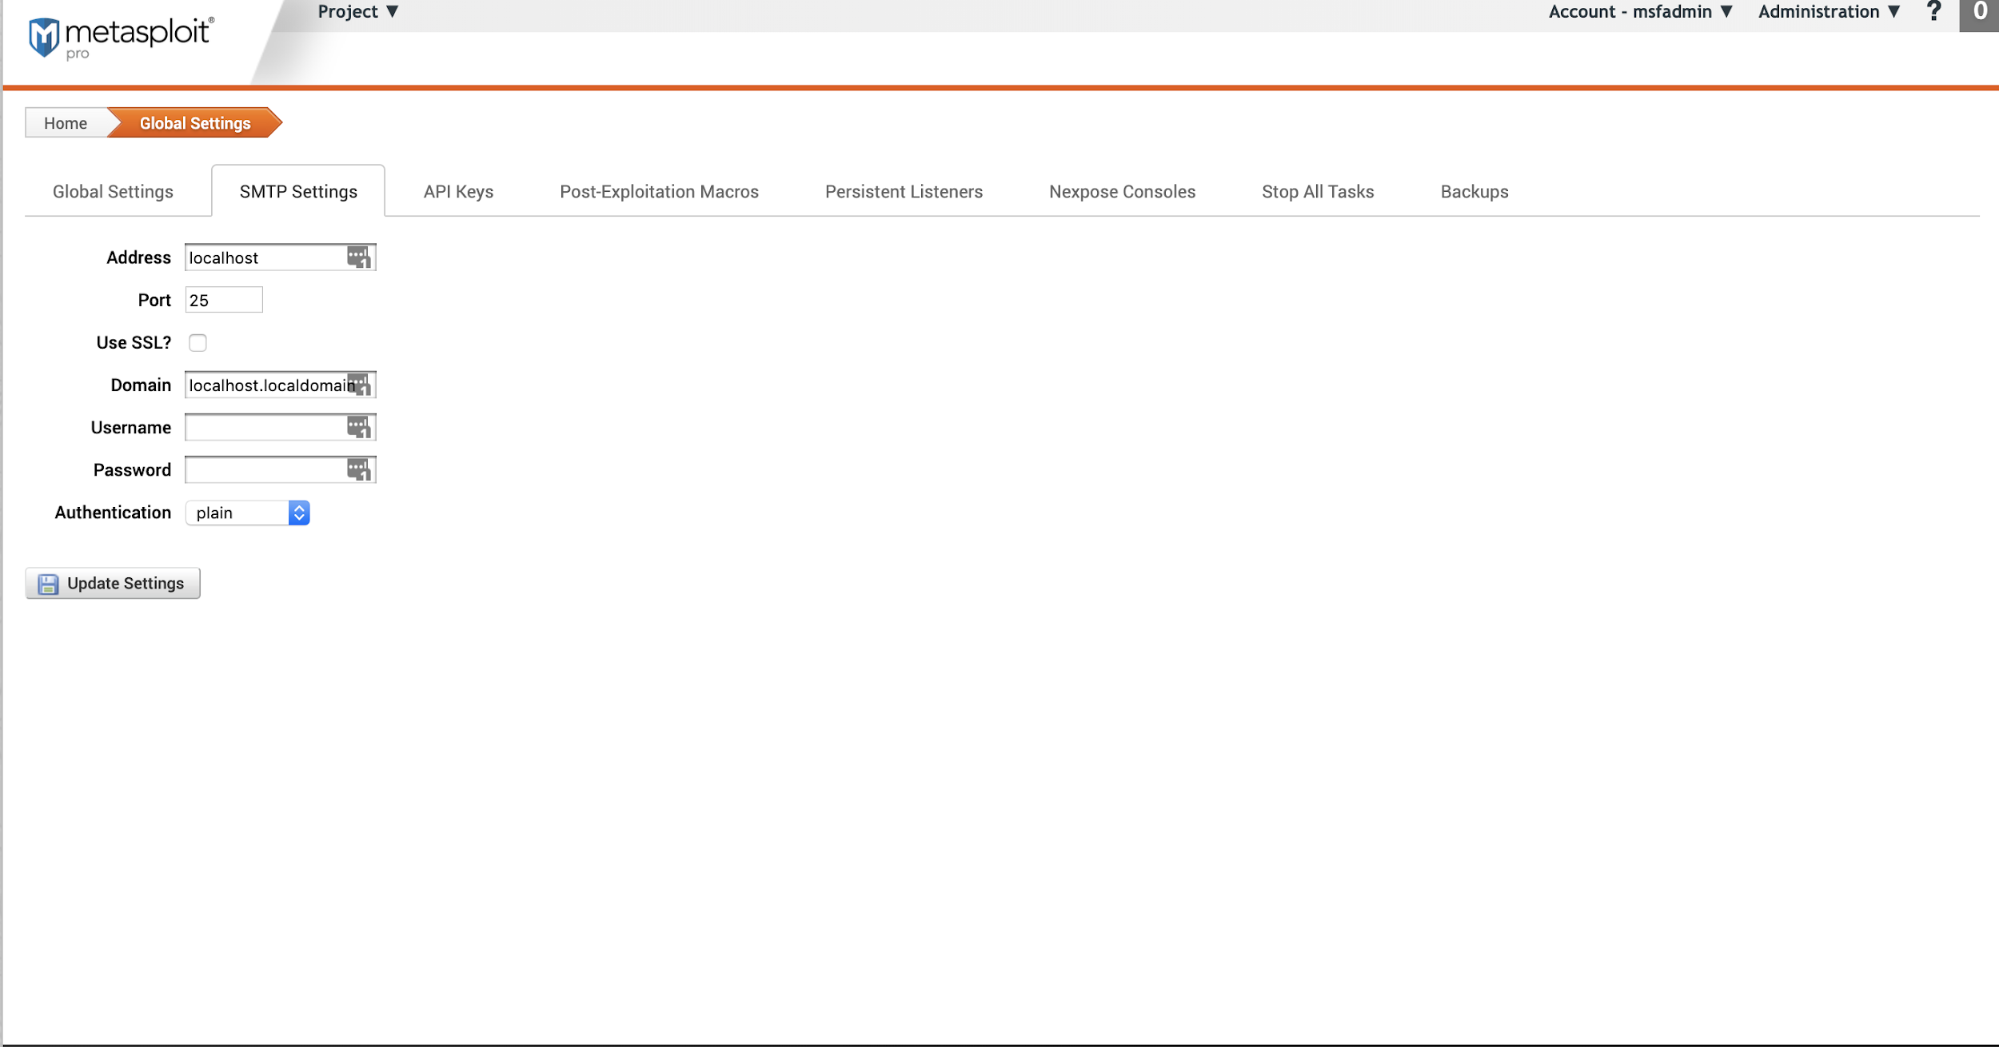Open the Nexpose Consoles tab
The image size is (1999, 1048).
(x=1122, y=192)
